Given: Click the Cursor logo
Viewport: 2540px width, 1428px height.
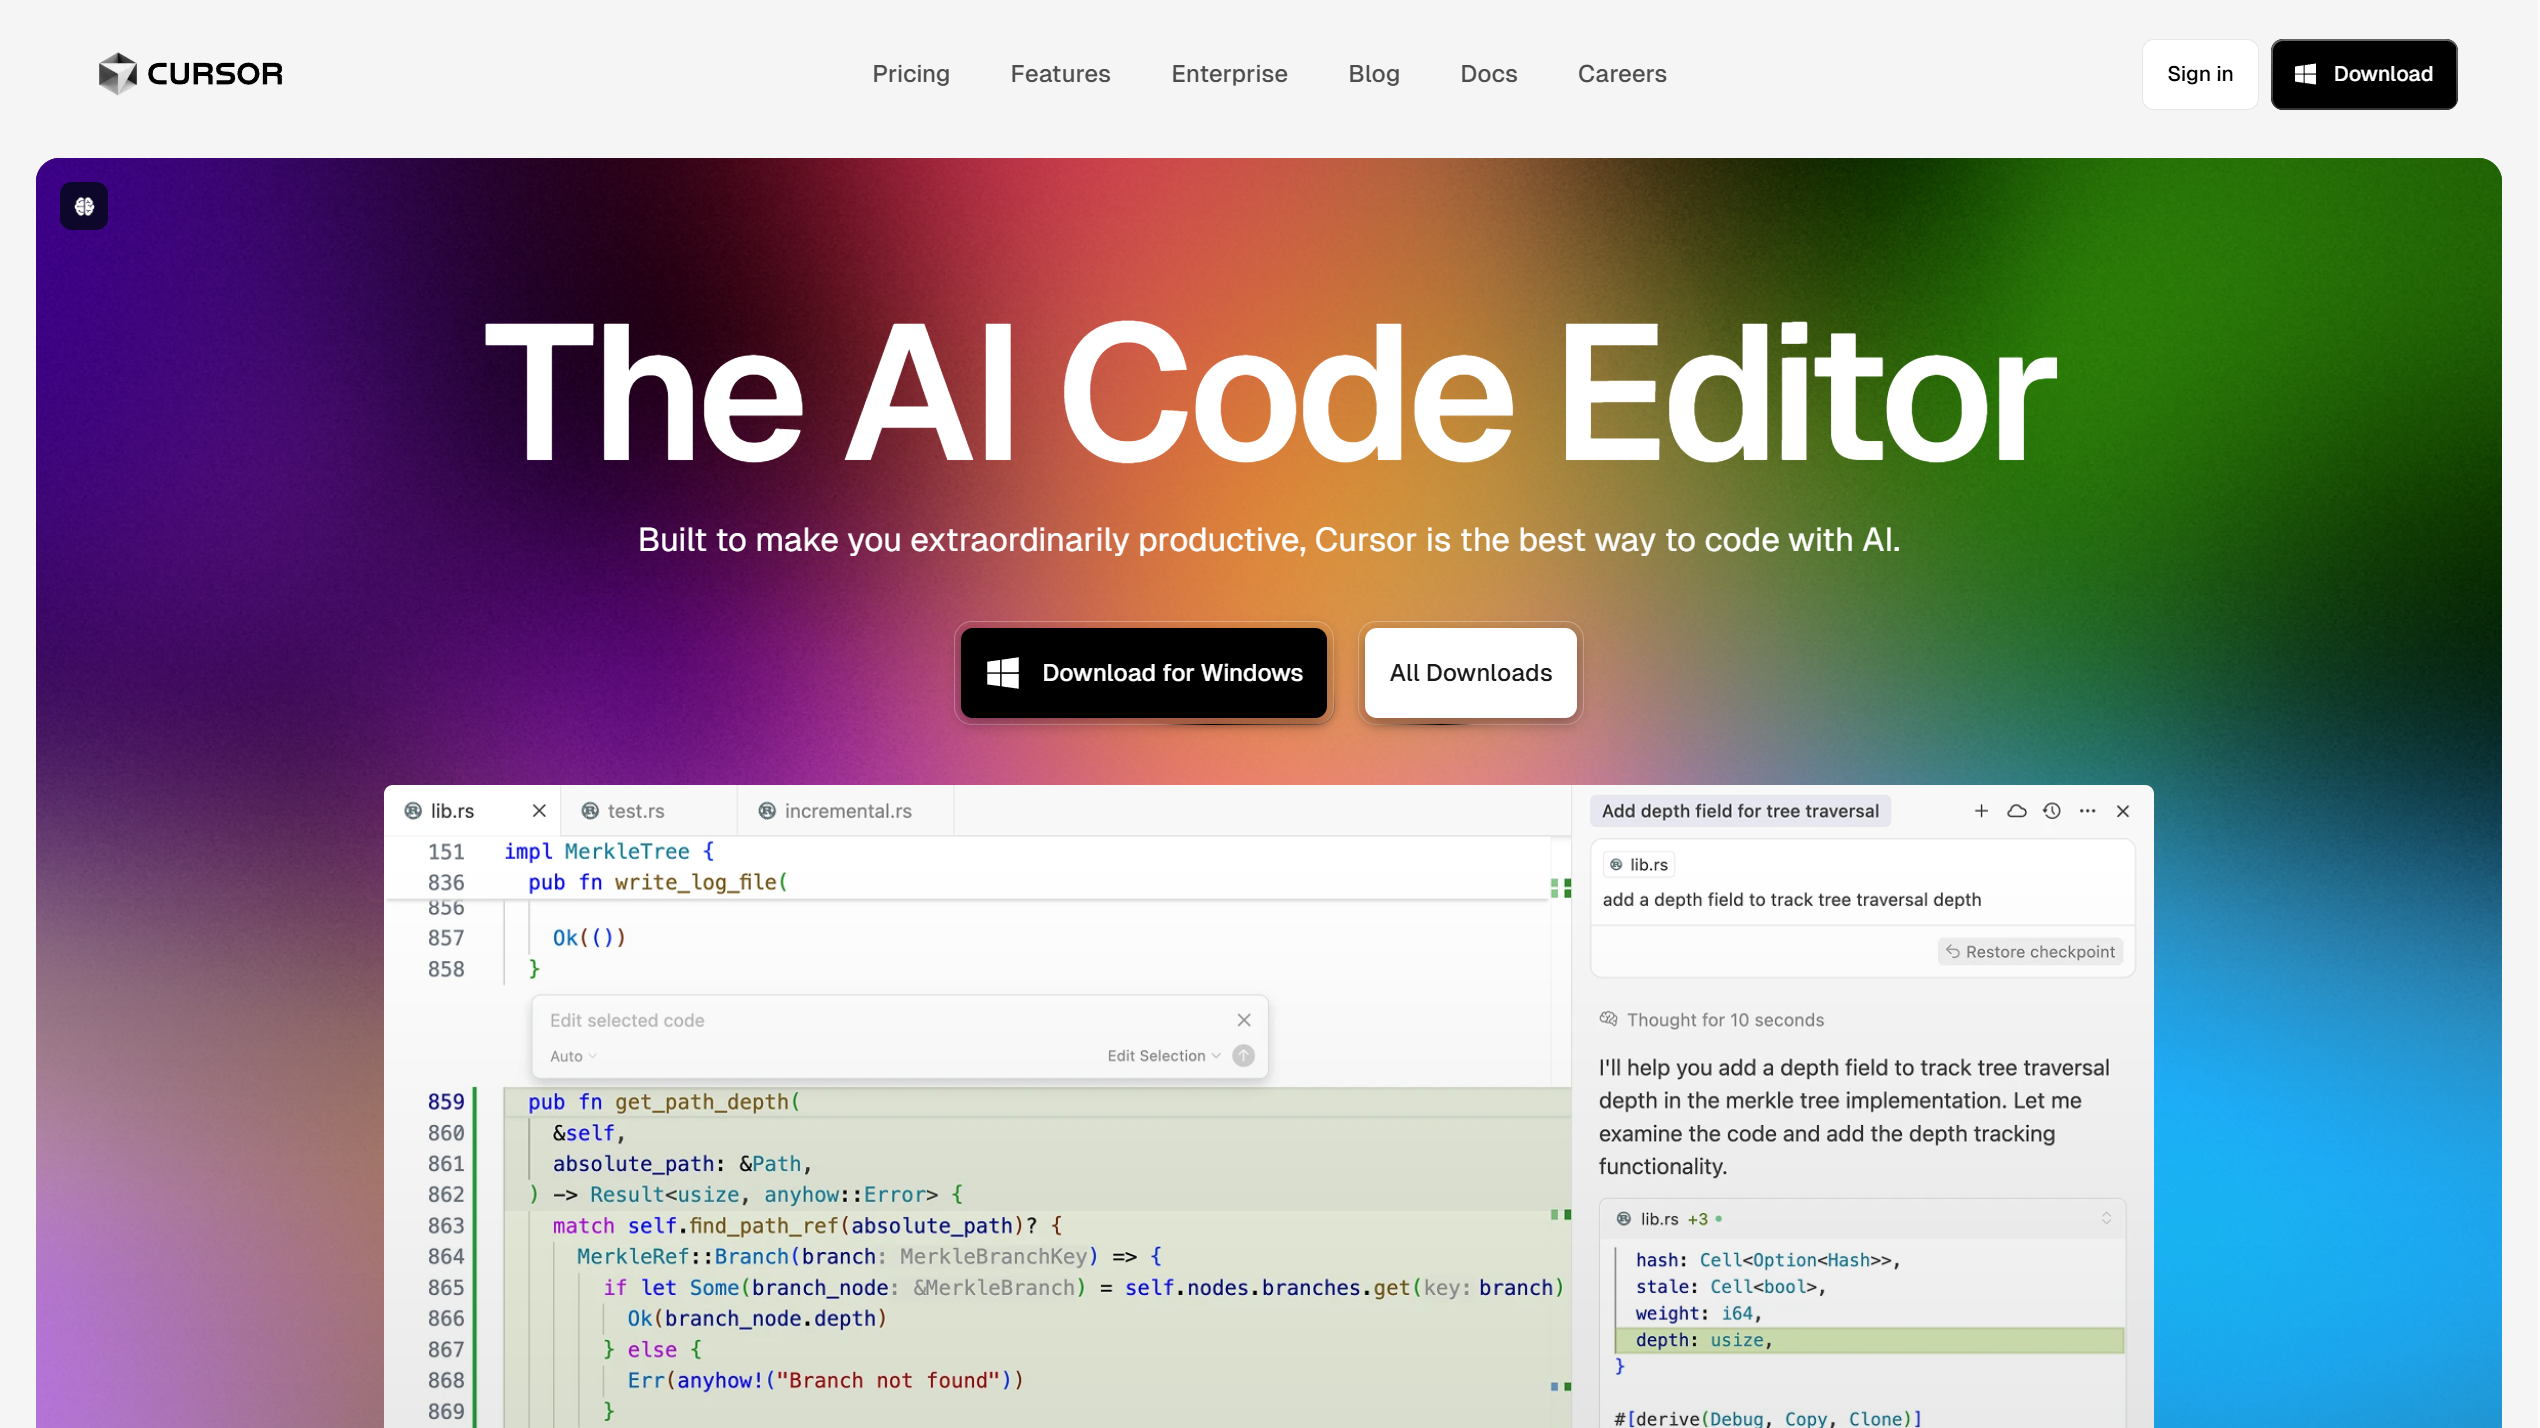Looking at the screenshot, I should [191, 74].
